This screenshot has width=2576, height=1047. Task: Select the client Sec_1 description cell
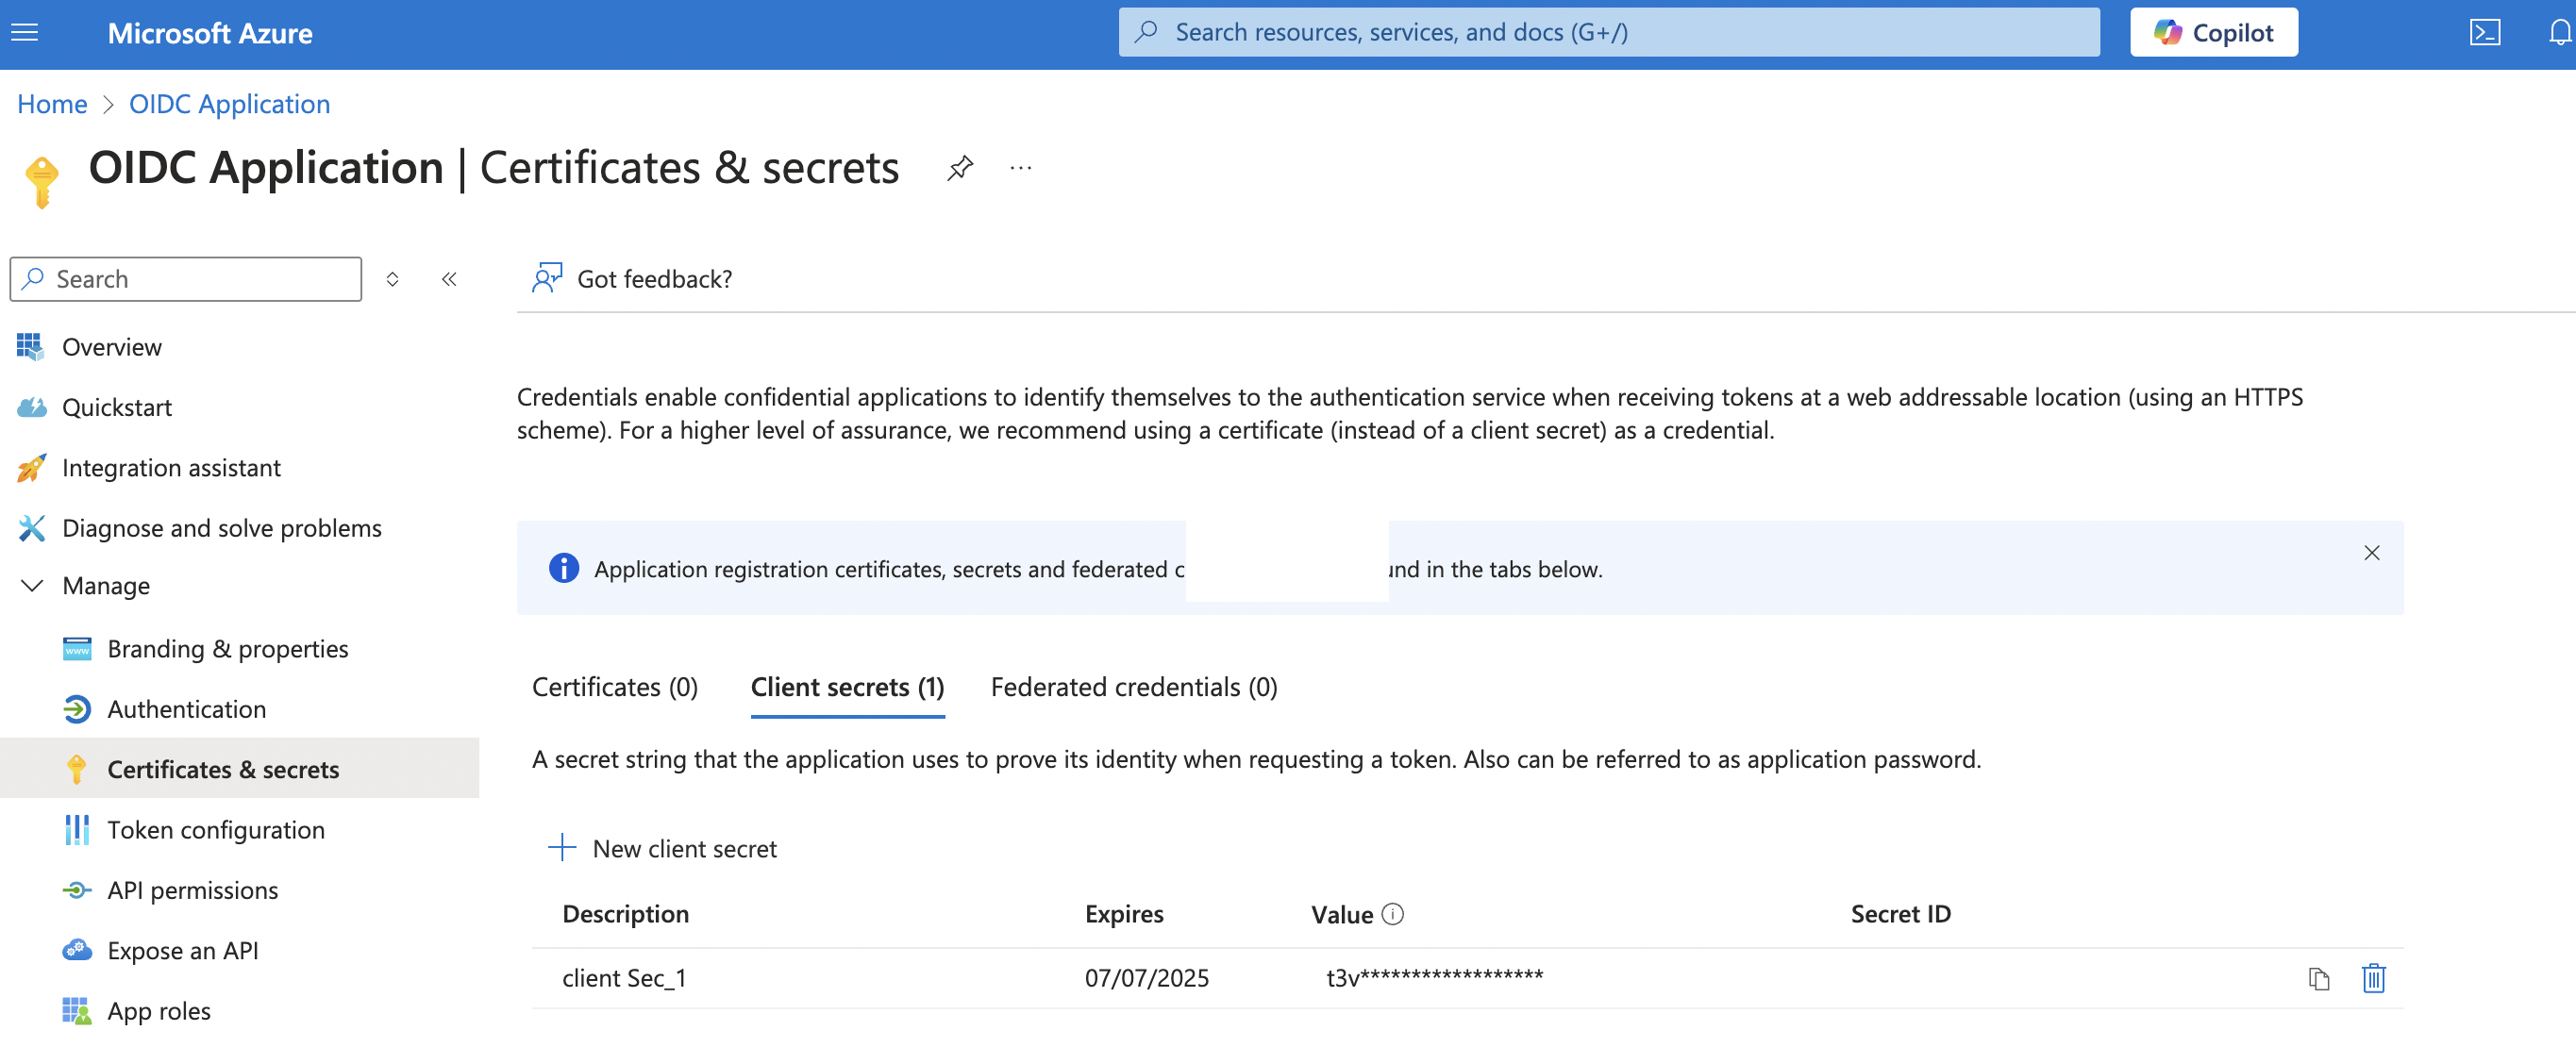click(x=624, y=978)
